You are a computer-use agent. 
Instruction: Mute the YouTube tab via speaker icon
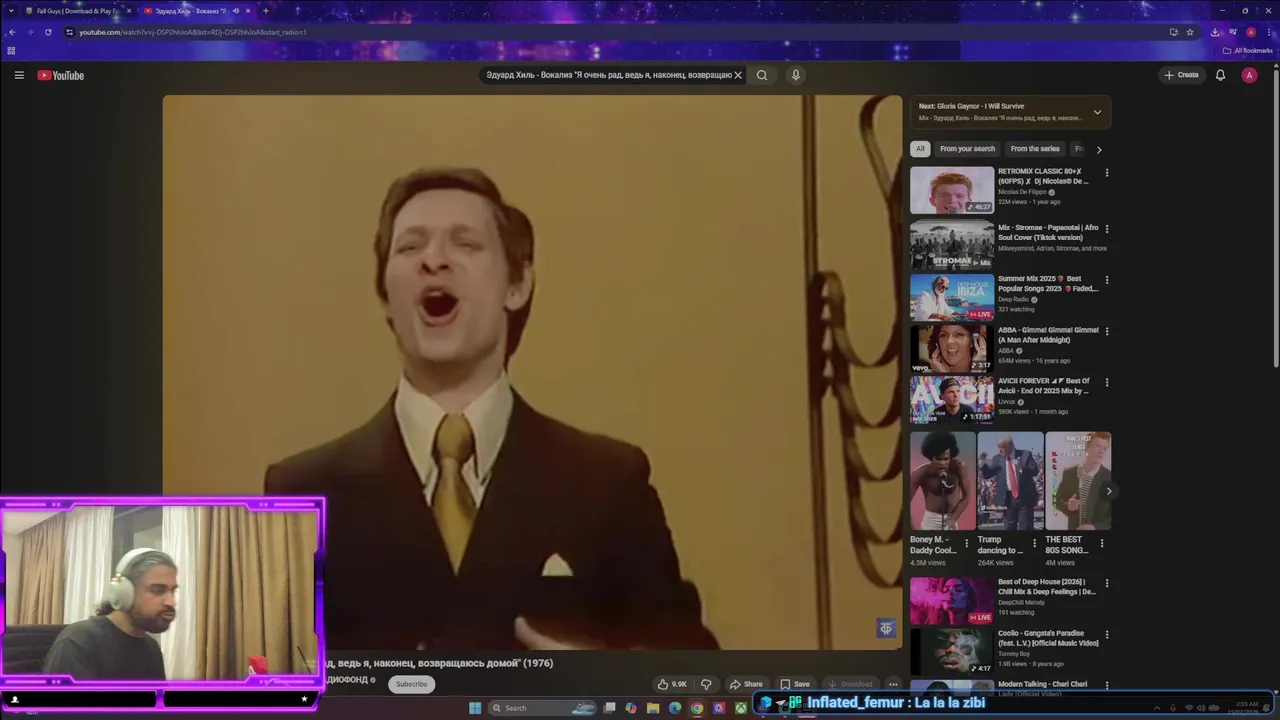click(x=236, y=11)
